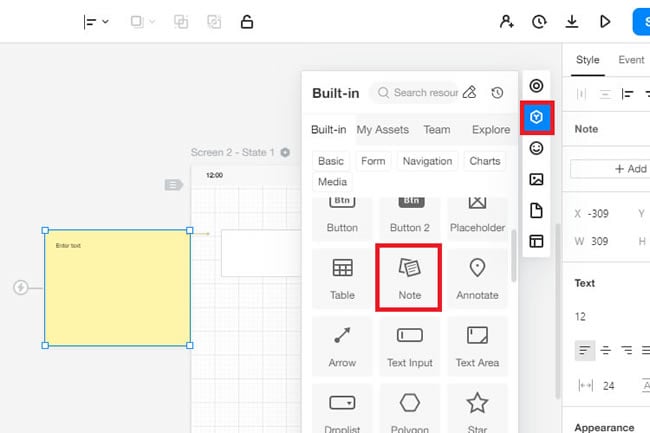Choose the Polygon component
Screen dimensions: 650x433
pos(410,409)
